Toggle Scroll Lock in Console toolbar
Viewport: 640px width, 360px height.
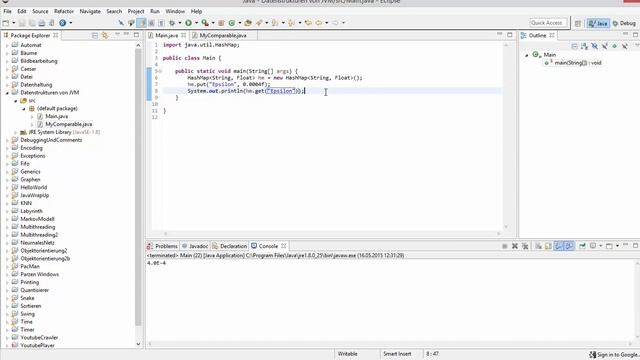(x=548, y=246)
